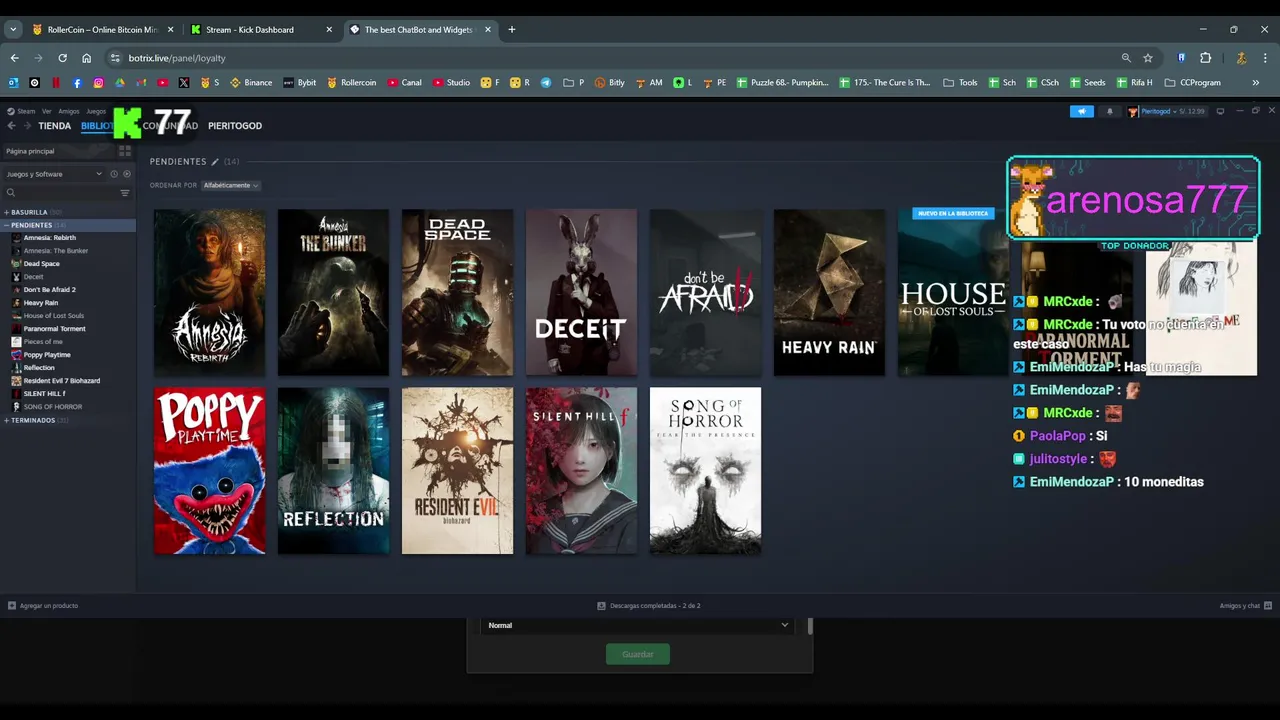This screenshot has width=1280, height=720.
Task: Open the Normal dropdown in botrix panel
Action: pyautogui.click(x=638, y=625)
